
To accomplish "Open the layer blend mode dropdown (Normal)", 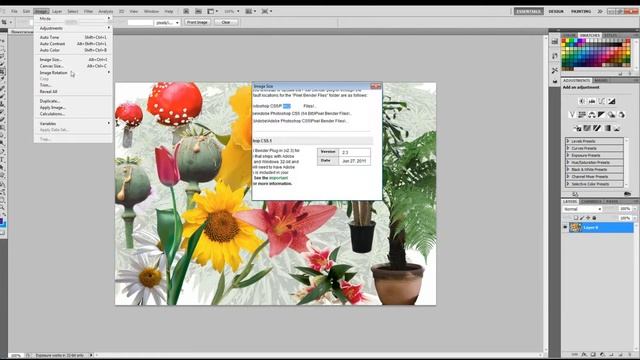I will pos(582,209).
